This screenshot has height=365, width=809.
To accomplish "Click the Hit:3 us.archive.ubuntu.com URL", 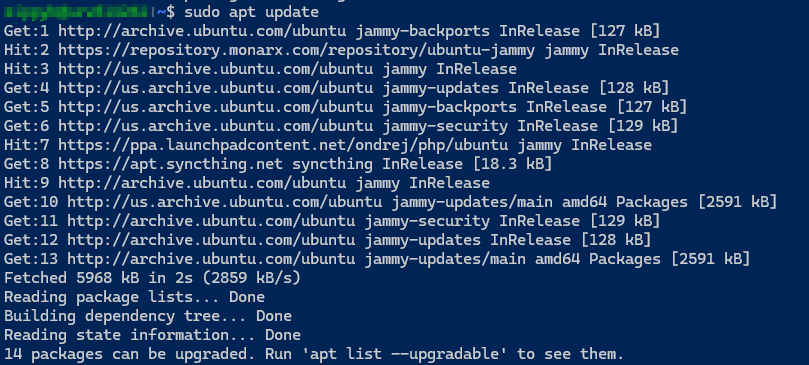I will (x=215, y=69).
